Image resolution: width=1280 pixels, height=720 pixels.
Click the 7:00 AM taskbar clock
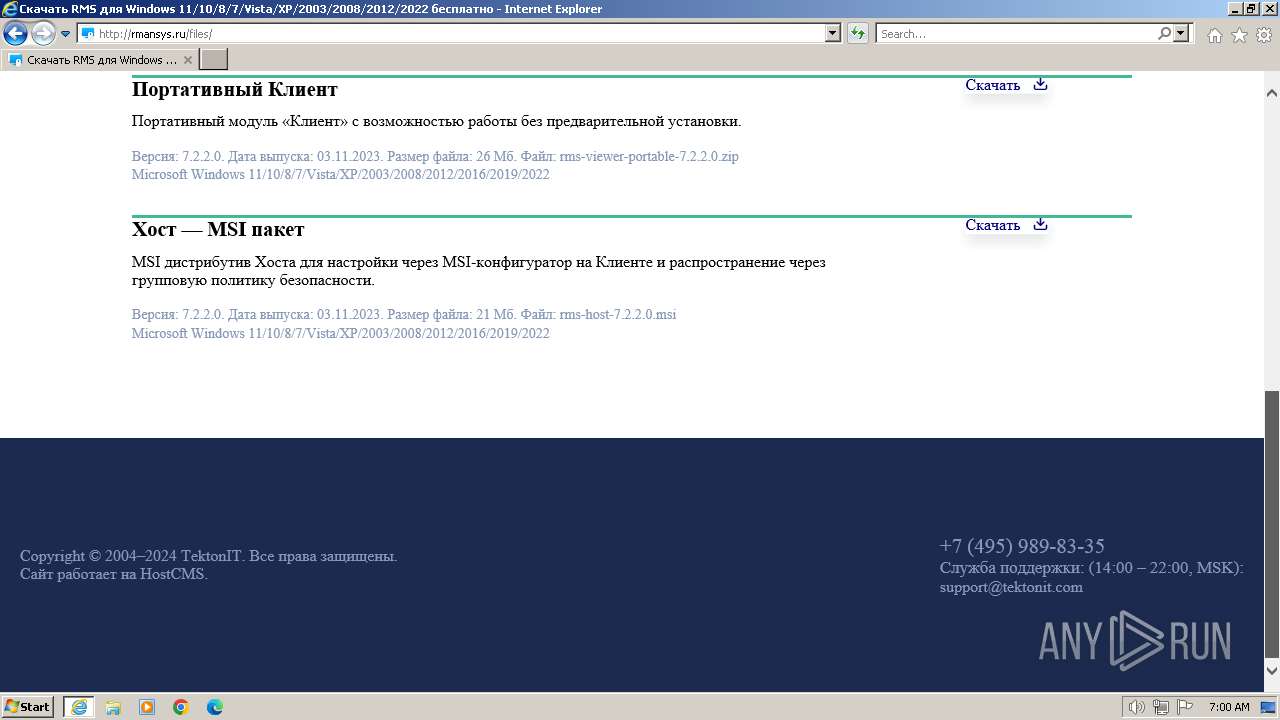point(1229,707)
